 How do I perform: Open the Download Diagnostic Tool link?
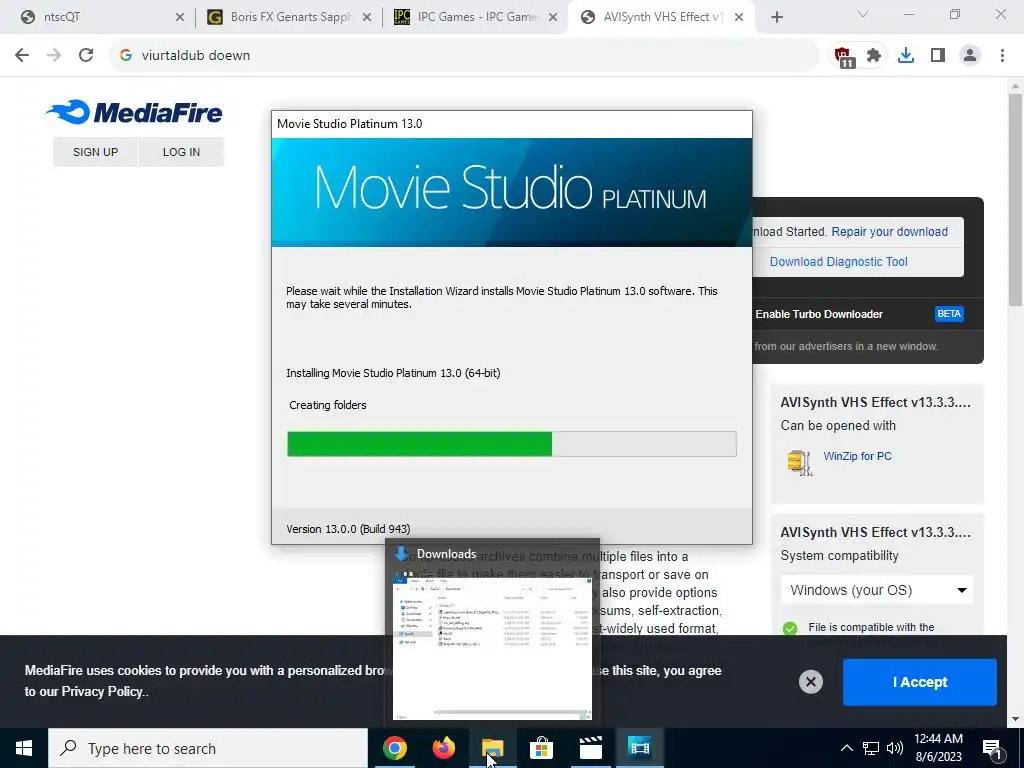839,262
